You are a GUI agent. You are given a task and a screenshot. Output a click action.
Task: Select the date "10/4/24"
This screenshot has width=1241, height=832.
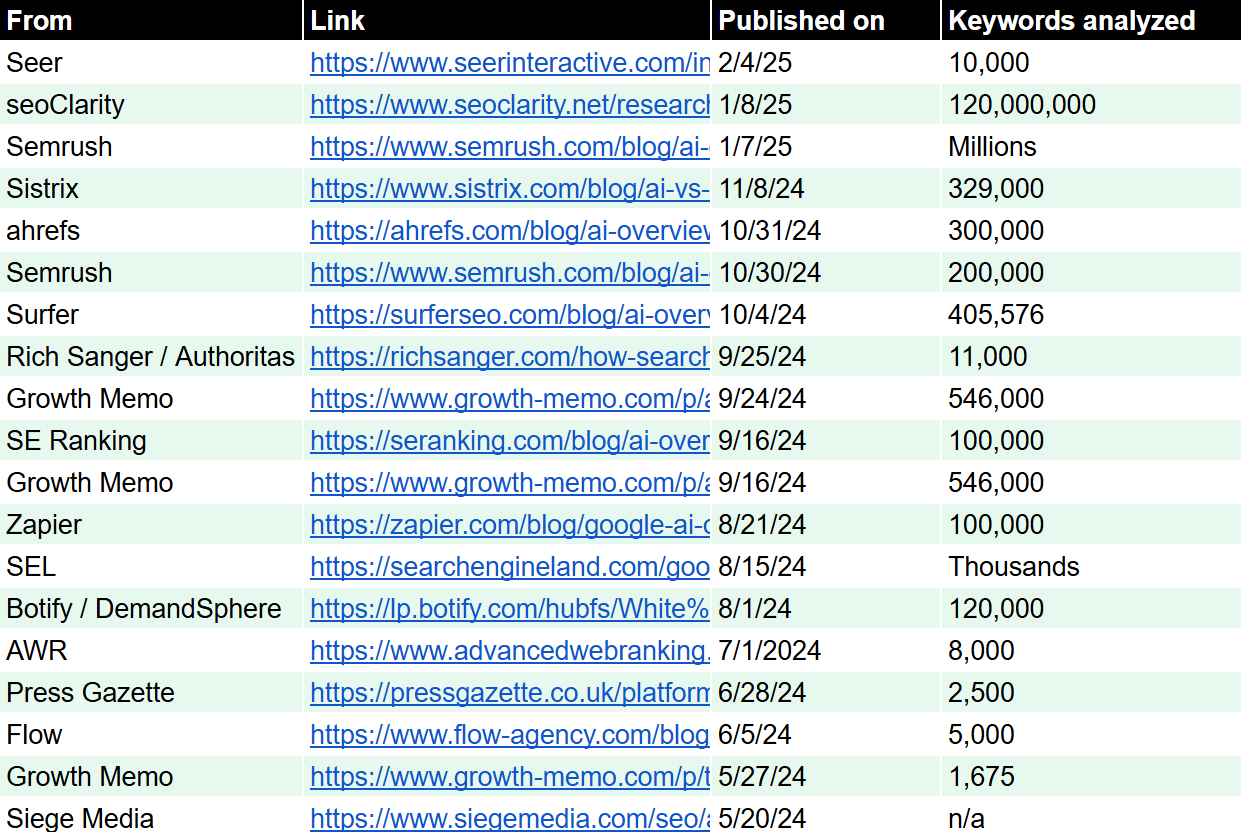click(x=762, y=315)
